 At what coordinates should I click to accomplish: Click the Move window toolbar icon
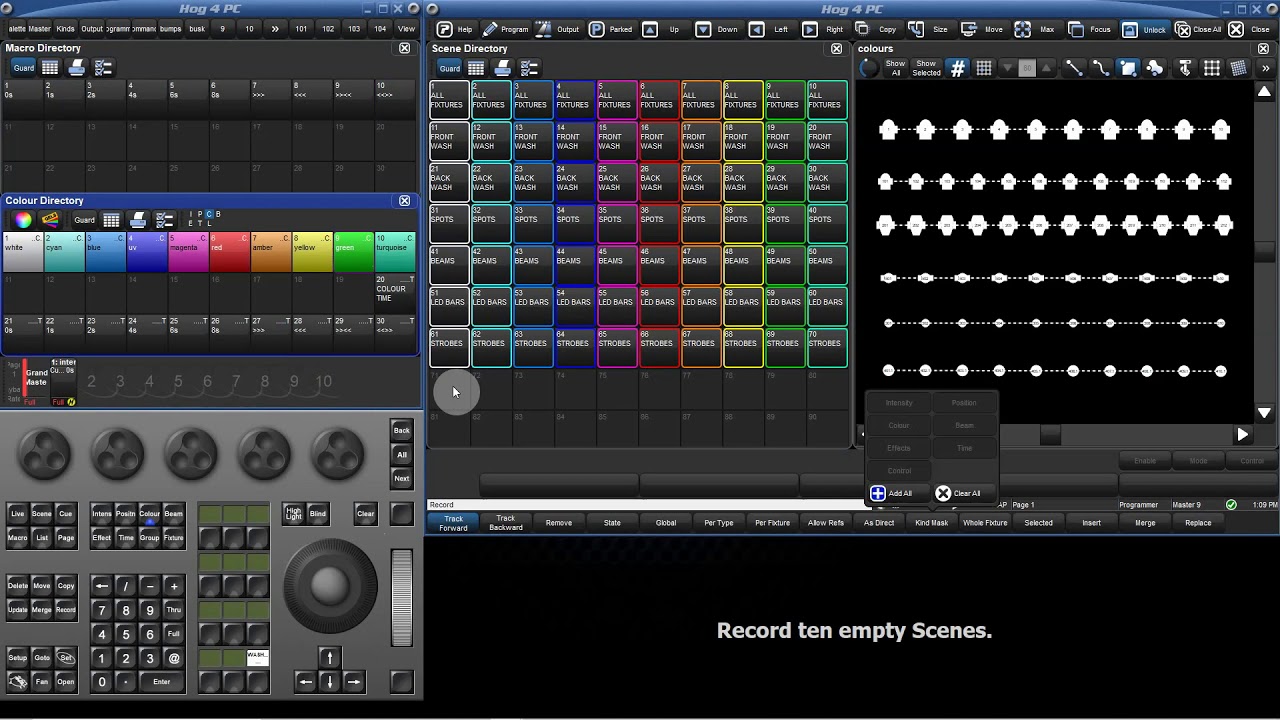pos(983,29)
